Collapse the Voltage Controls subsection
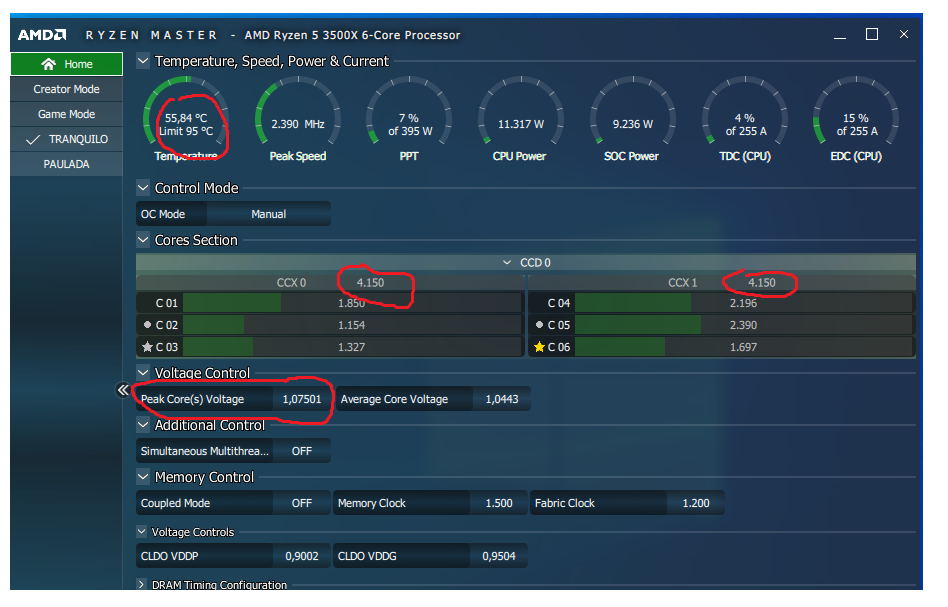 point(142,532)
